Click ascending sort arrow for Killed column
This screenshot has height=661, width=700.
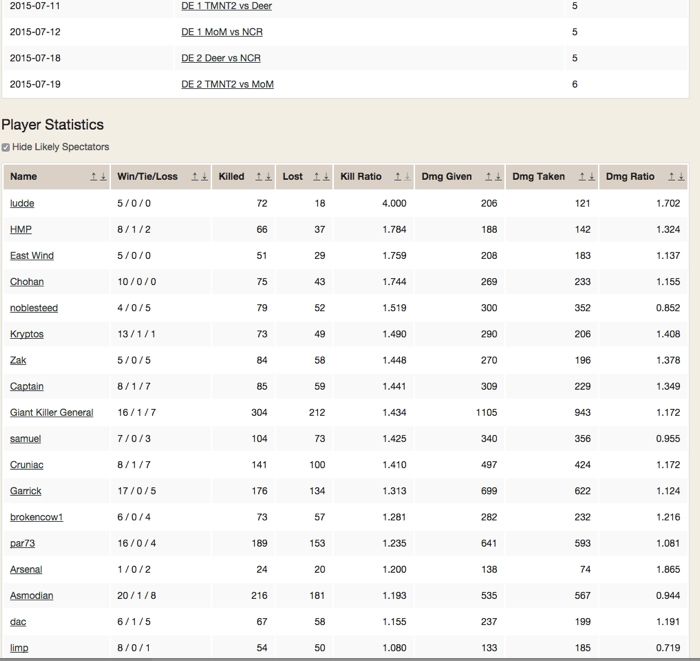click(257, 177)
